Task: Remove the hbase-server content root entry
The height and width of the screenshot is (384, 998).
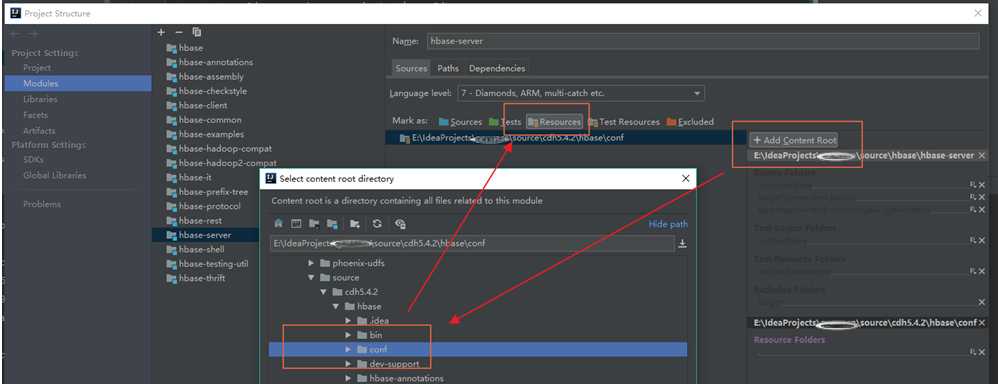Action: (x=981, y=155)
